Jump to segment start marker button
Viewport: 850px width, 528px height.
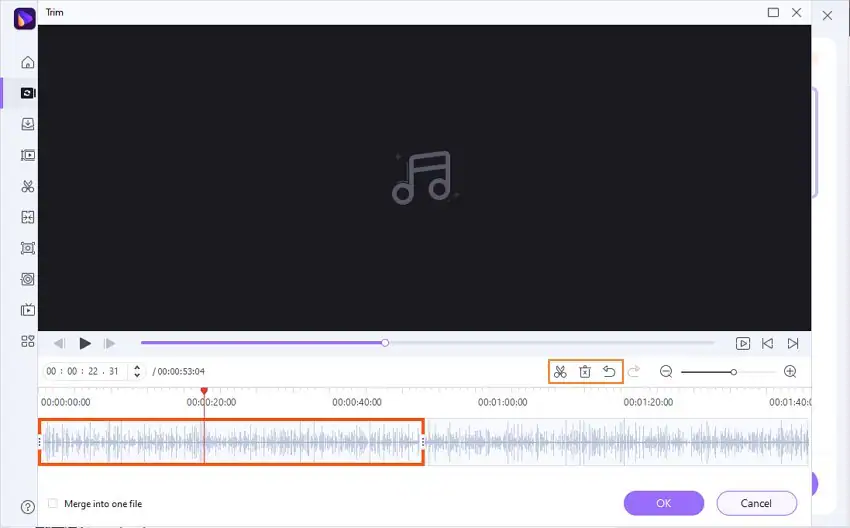point(768,344)
